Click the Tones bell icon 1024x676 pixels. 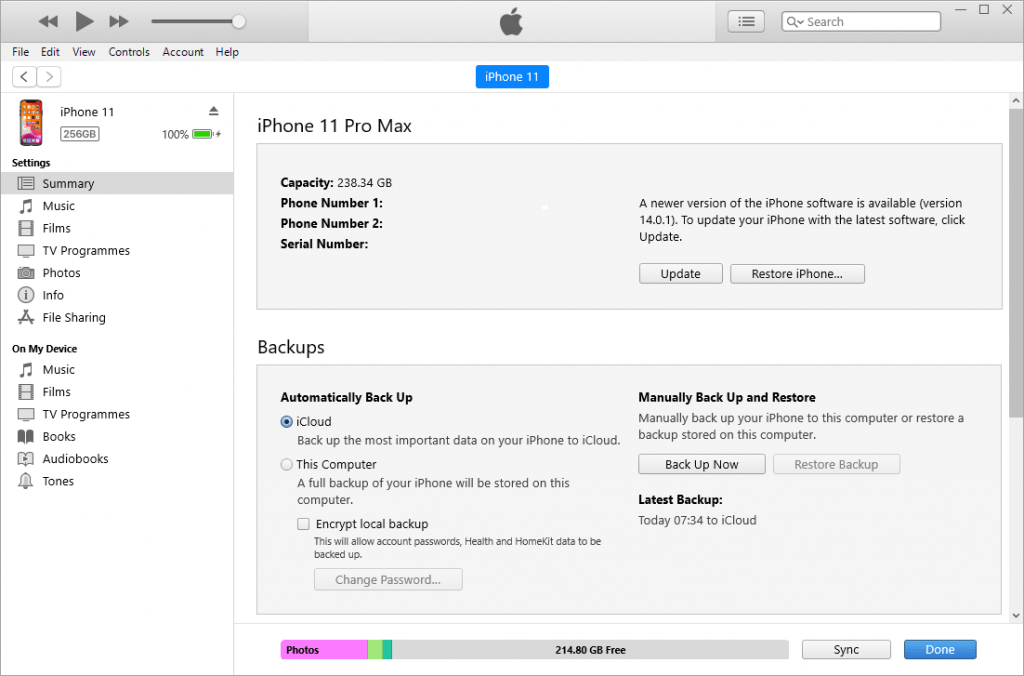click(x=25, y=481)
